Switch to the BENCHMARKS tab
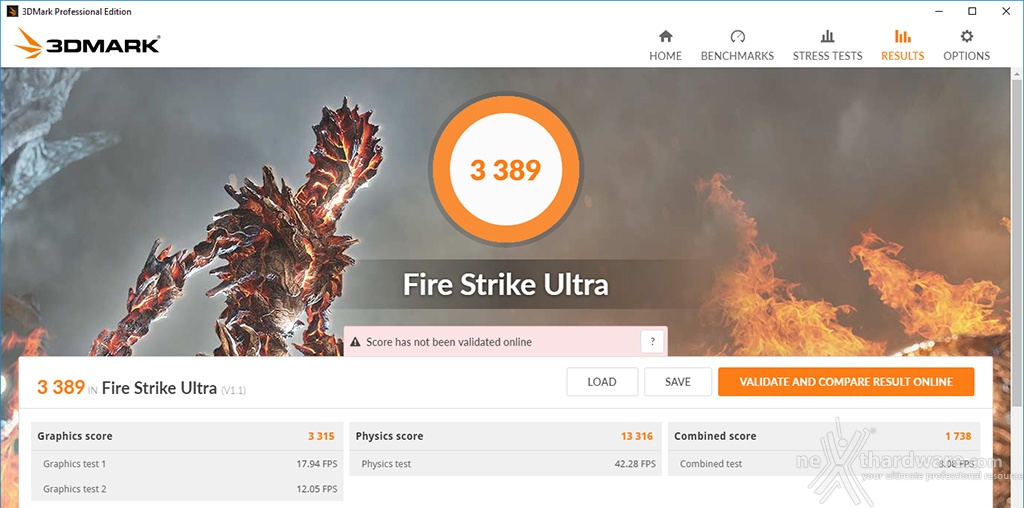The height and width of the screenshot is (508, 1024). (x=737, y=46)
